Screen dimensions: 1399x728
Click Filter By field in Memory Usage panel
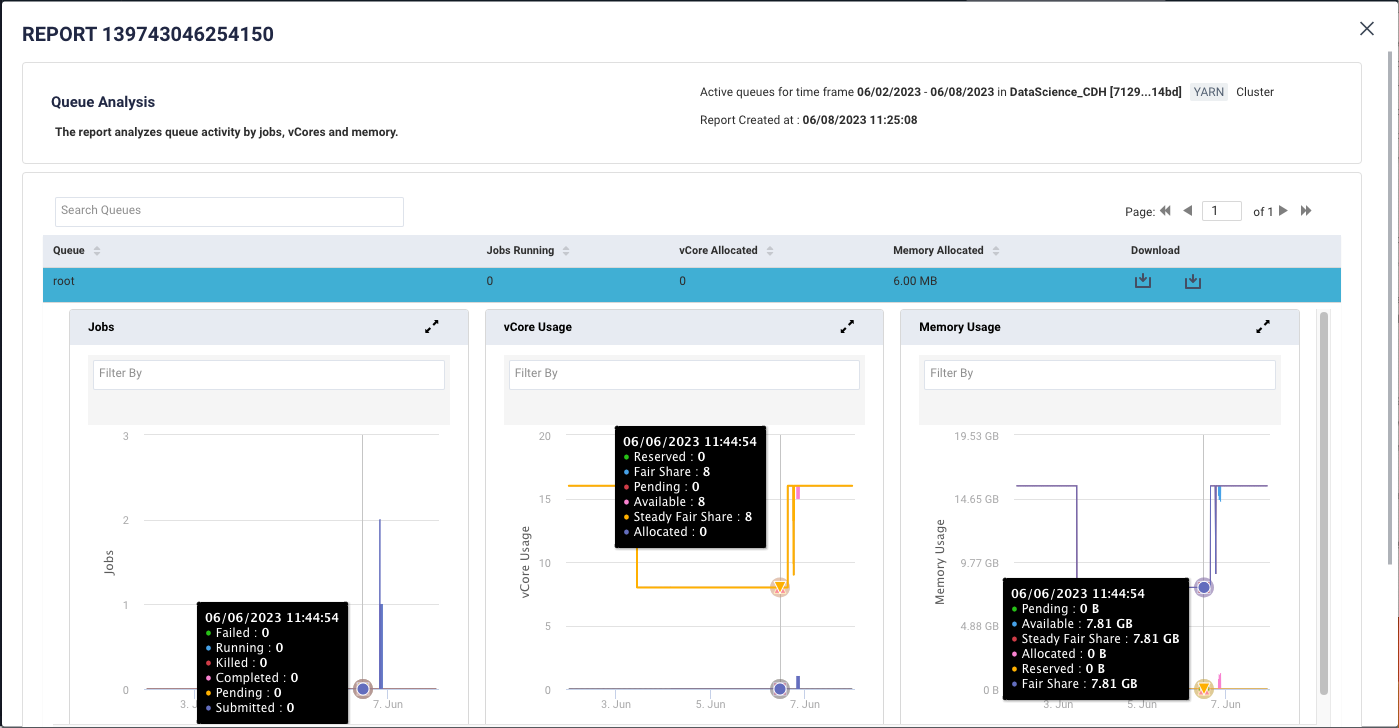[x=1100, y=374]
